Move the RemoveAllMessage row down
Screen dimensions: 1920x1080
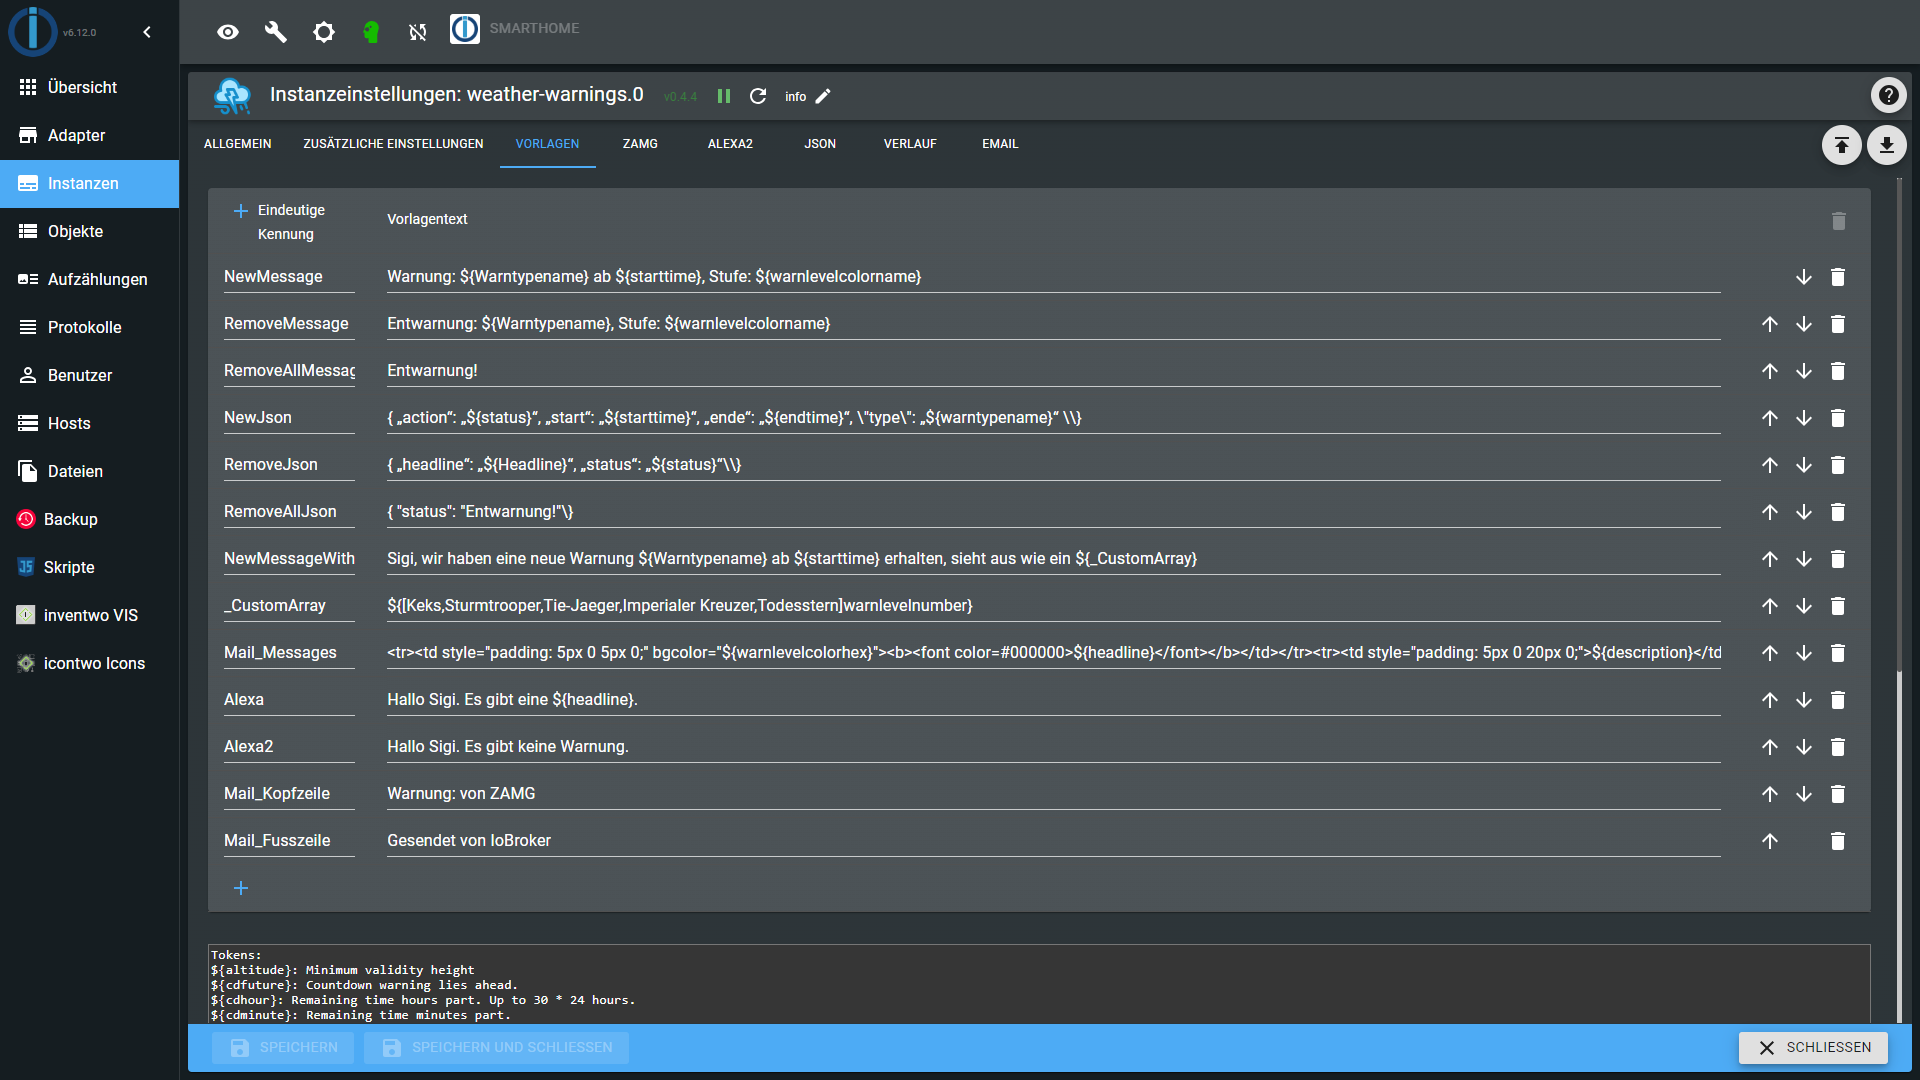pos(1804,371)
